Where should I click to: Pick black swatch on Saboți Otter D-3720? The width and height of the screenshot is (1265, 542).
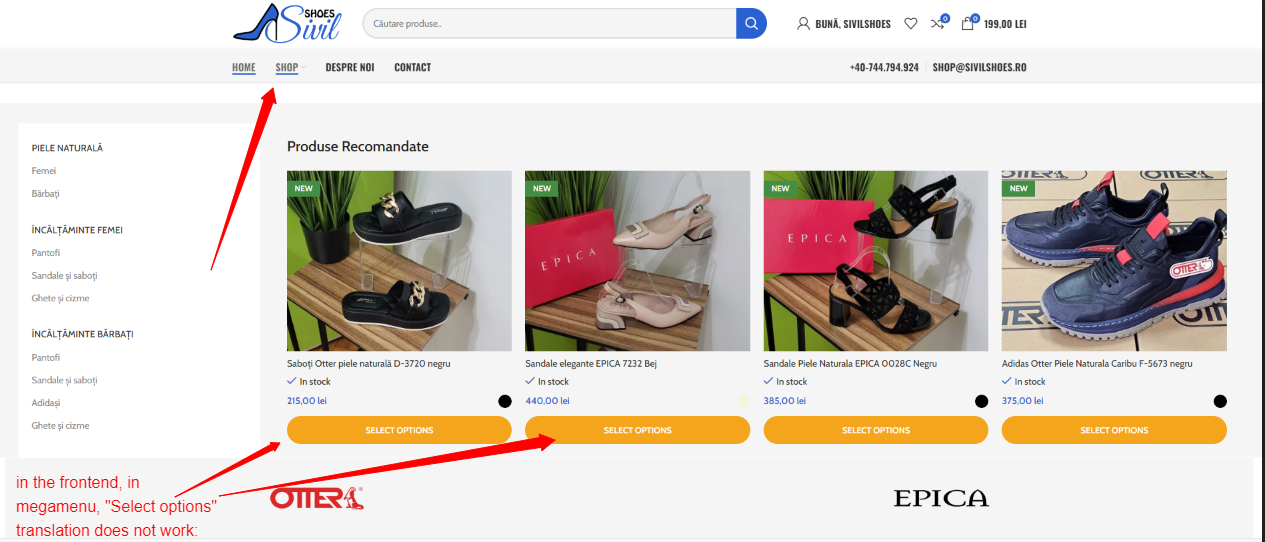pyautogui.click(x=505, y=401)
